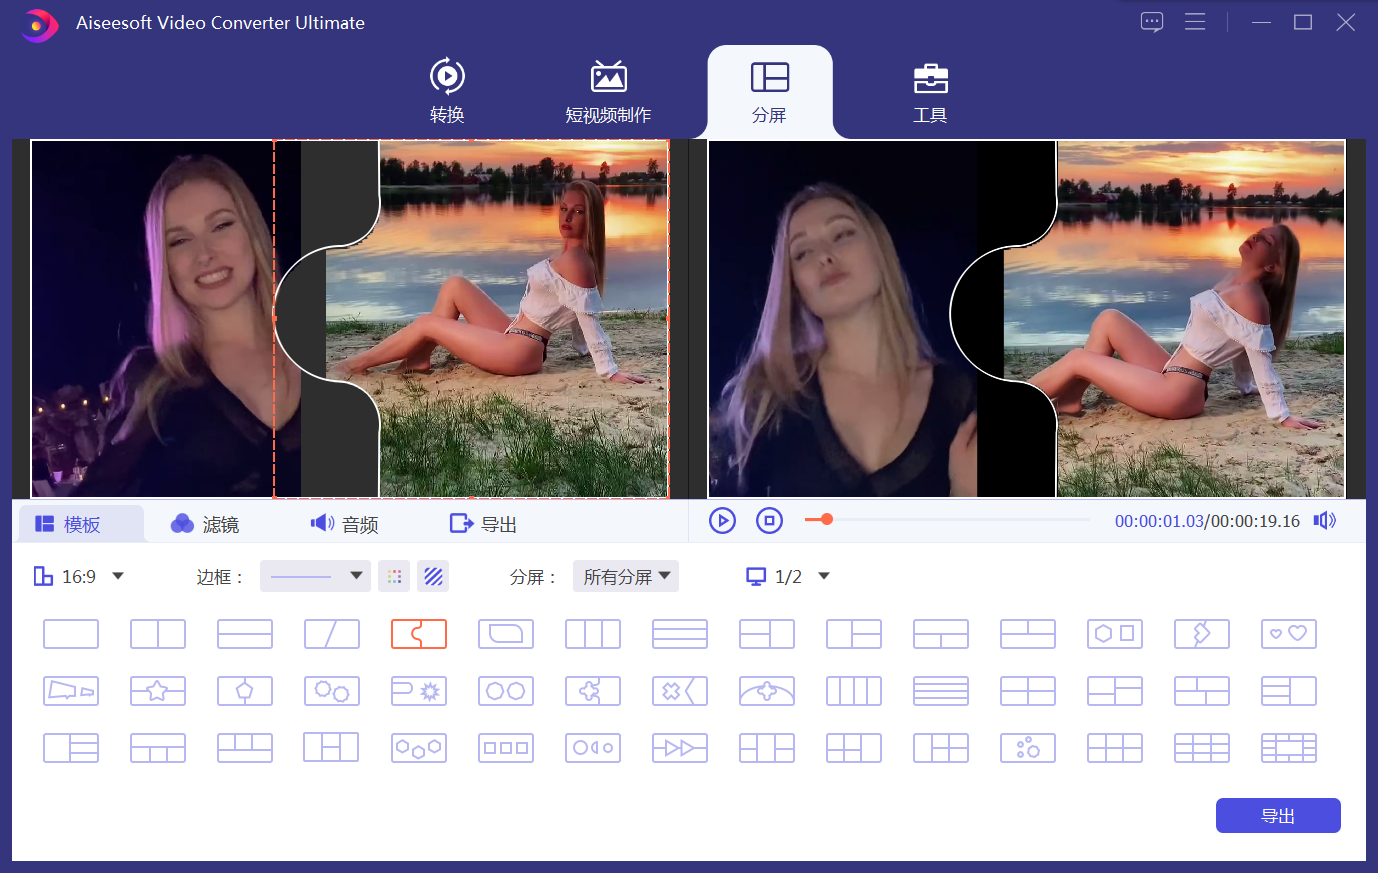This screenshot has width=1378, height=873.
Task: Pick the three vertical columns template
Action: coord(593,634)
